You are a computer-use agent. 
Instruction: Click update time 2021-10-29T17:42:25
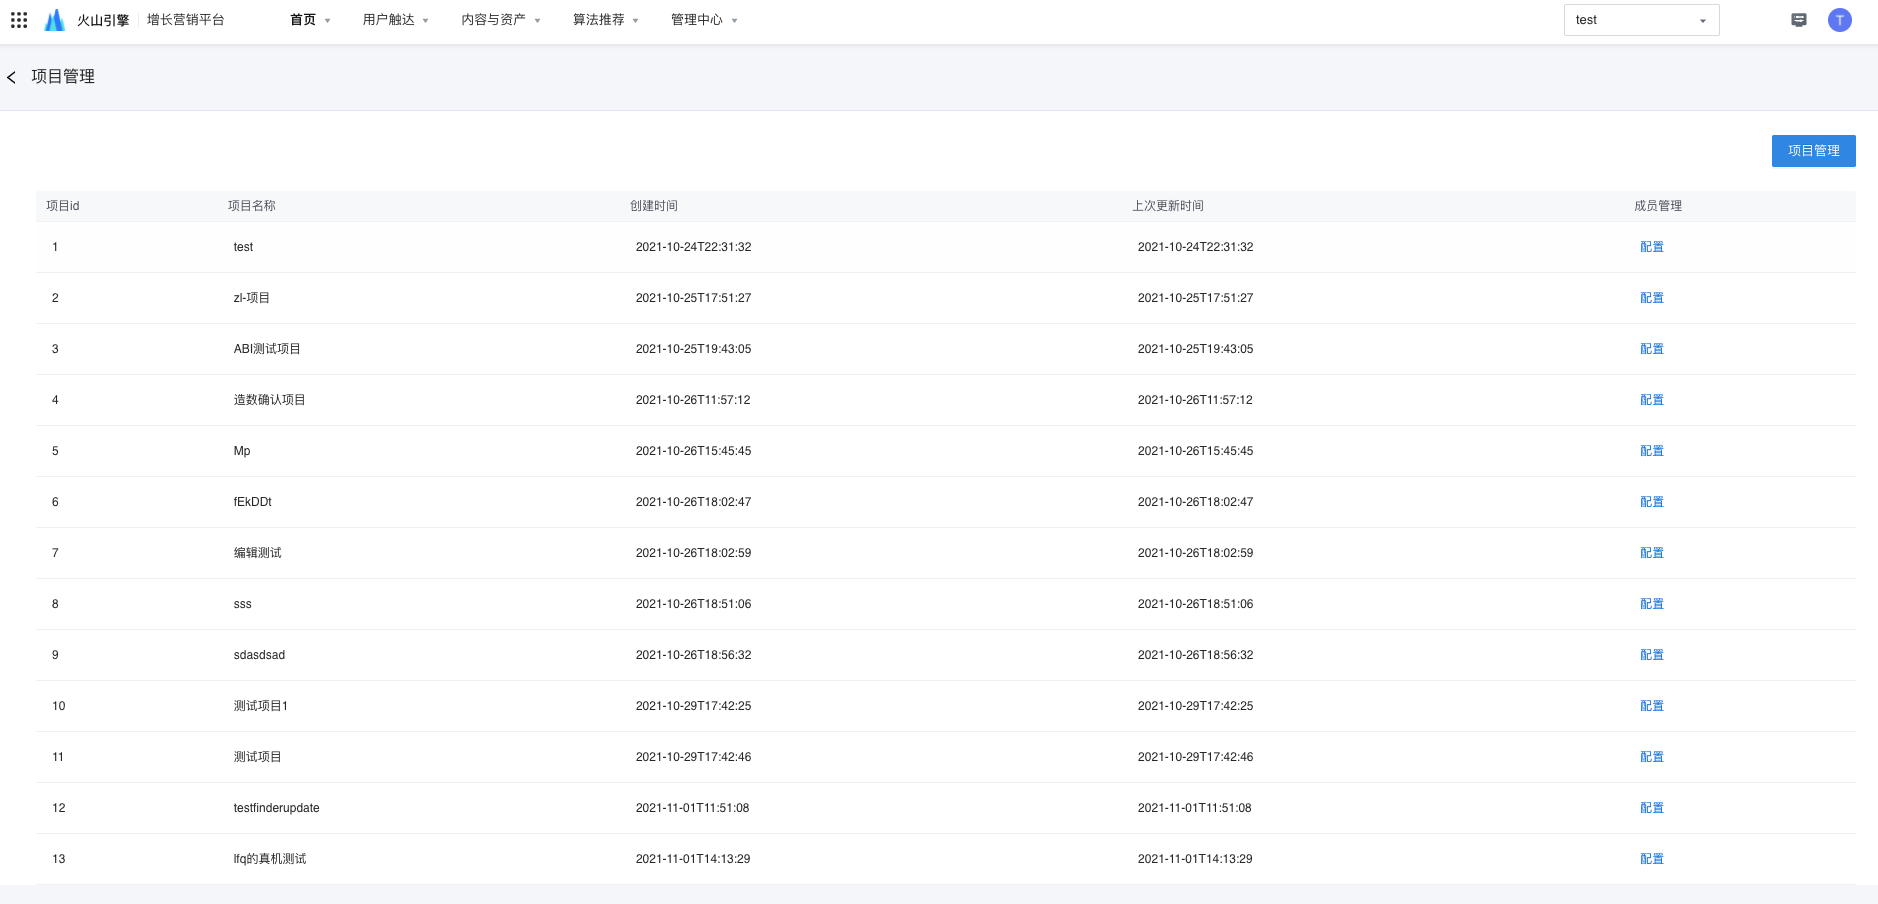point(1196,706)
